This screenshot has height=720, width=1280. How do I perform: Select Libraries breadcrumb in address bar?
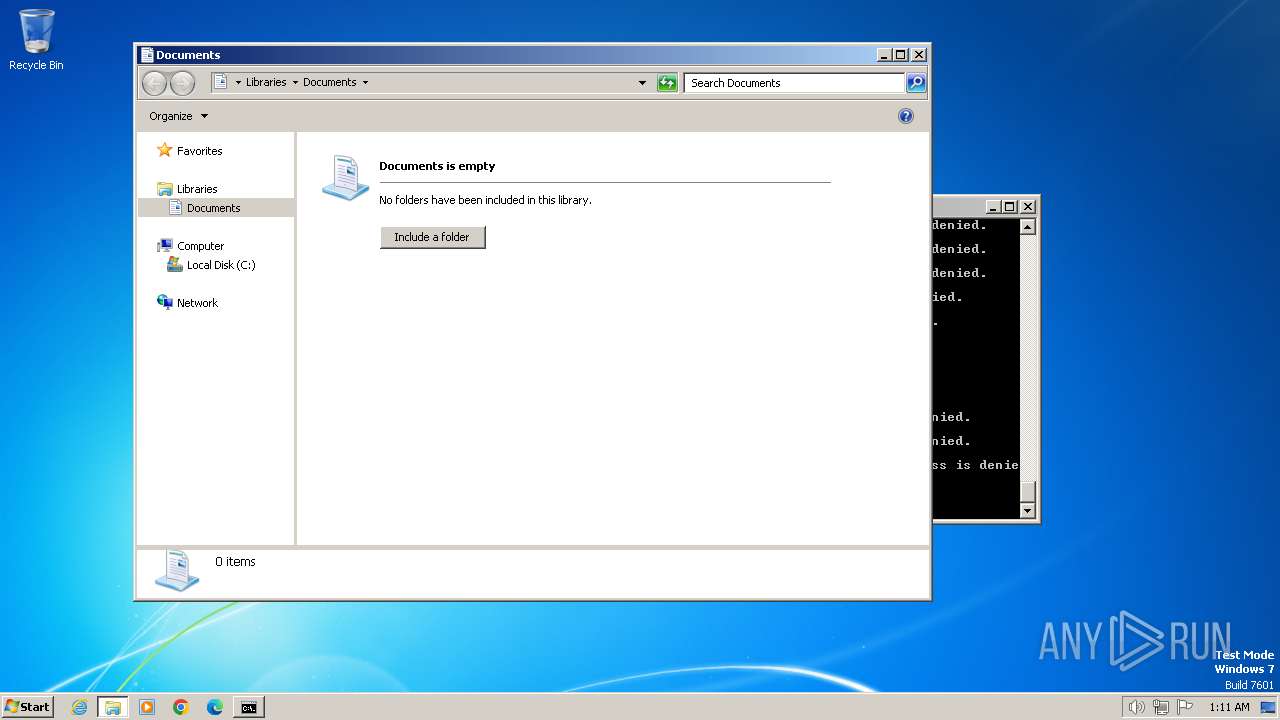266,82
